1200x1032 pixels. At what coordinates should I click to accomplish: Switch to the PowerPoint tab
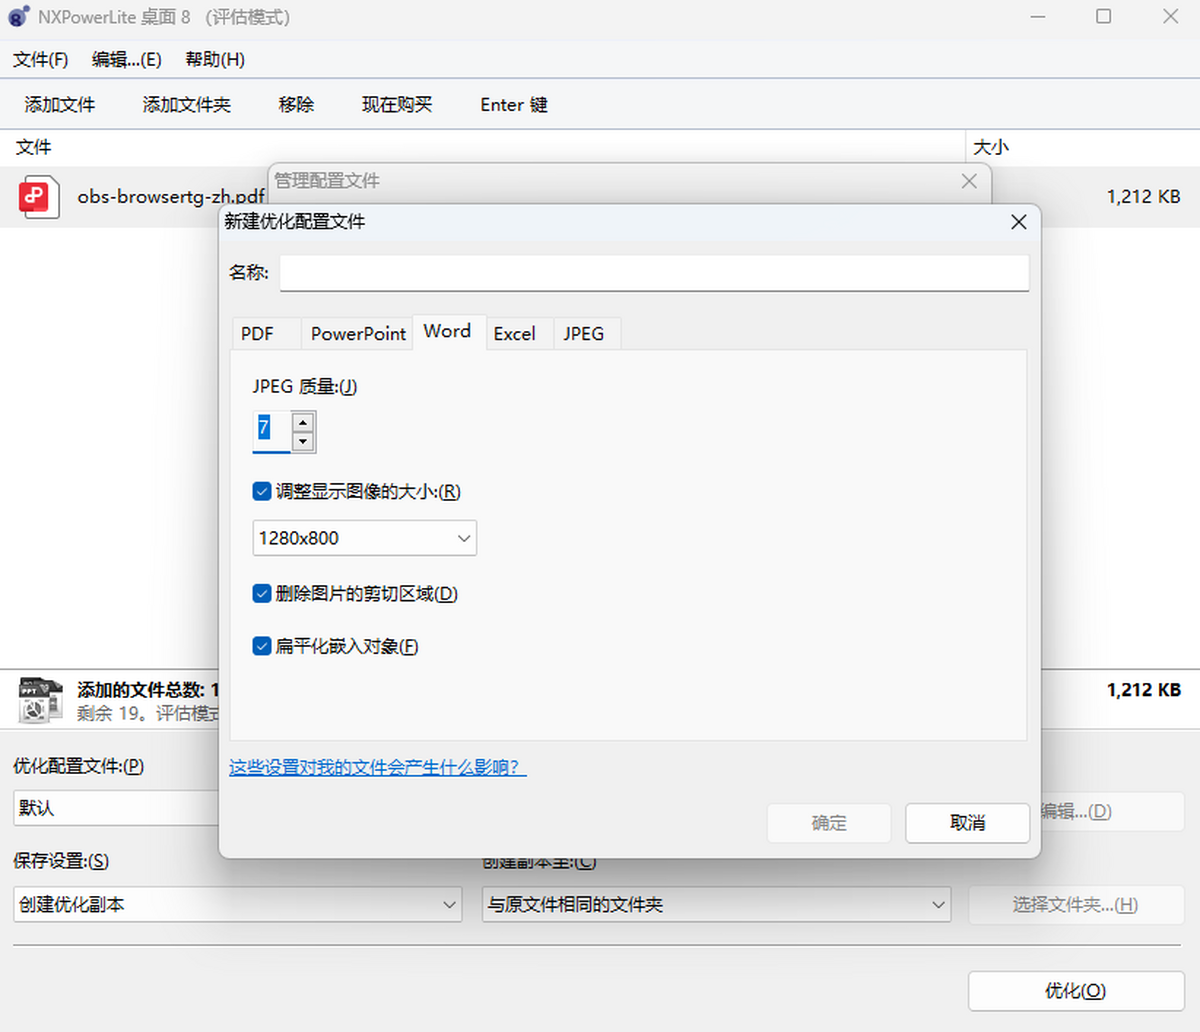(358, 334)
